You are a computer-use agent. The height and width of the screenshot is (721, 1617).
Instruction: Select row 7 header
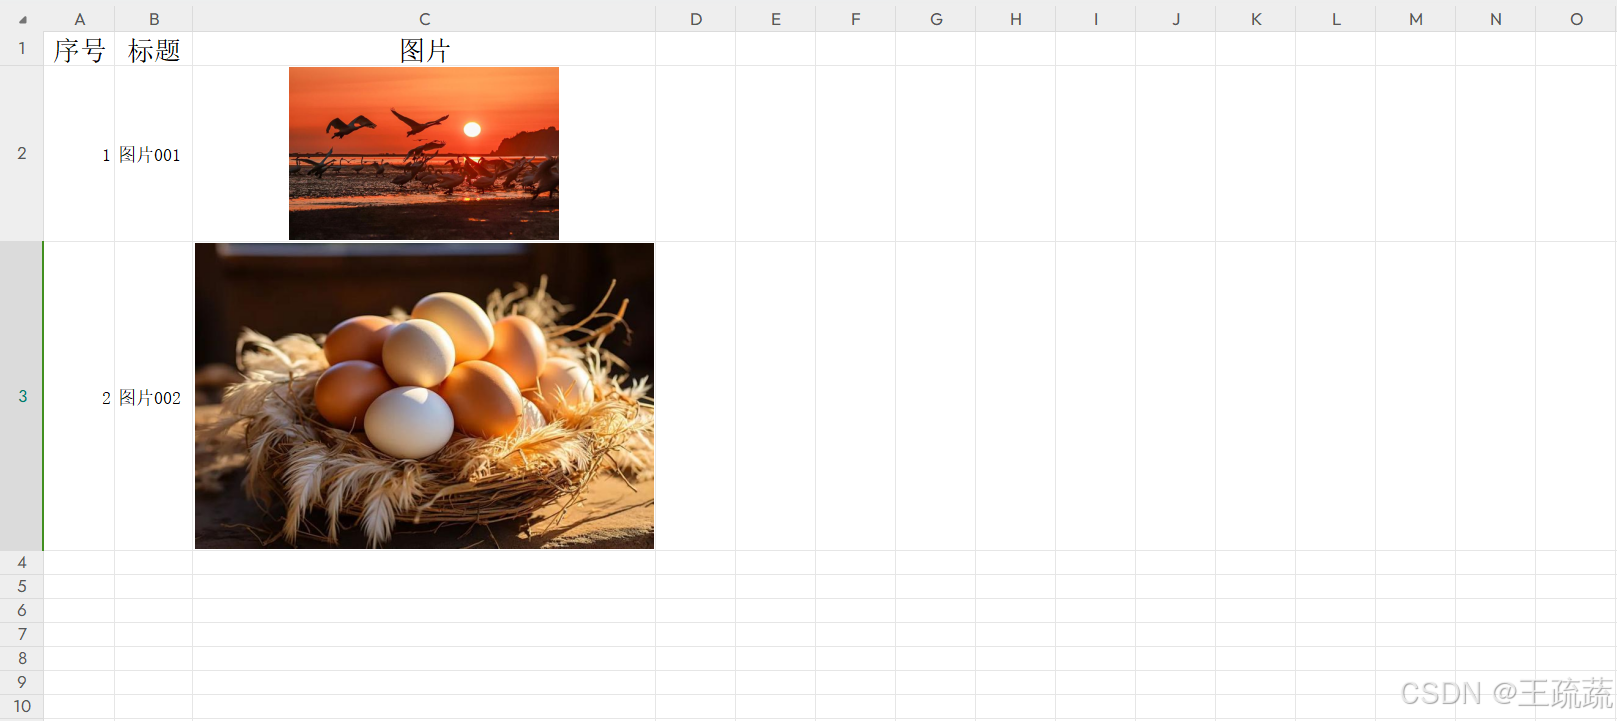click(22, 634)
